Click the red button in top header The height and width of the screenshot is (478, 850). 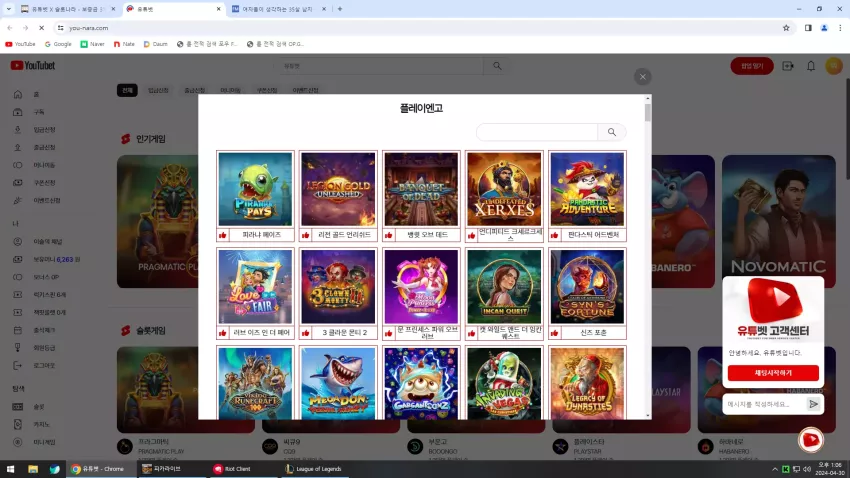(x=752, y=66)
